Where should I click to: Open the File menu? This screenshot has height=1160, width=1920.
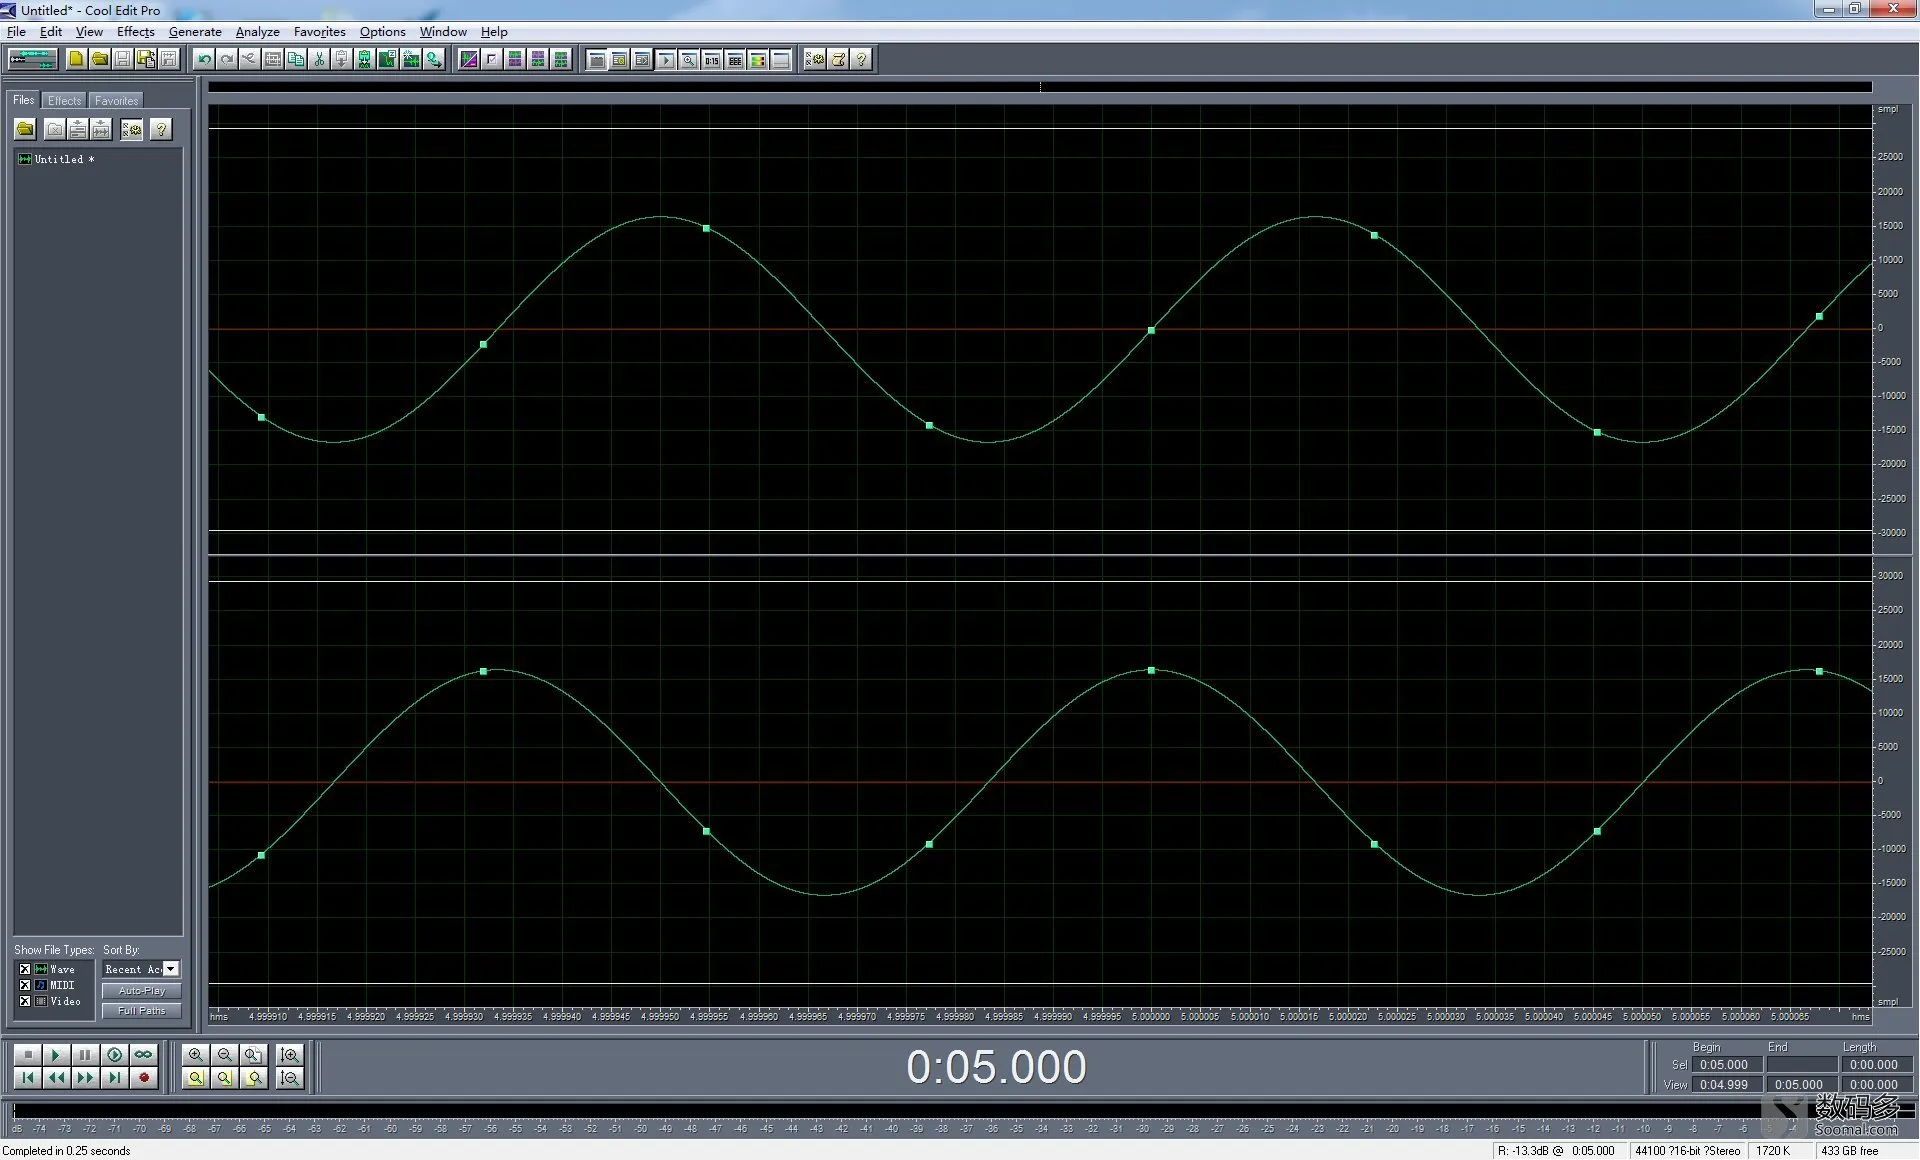pyautogui.click(x=16, y=32)
